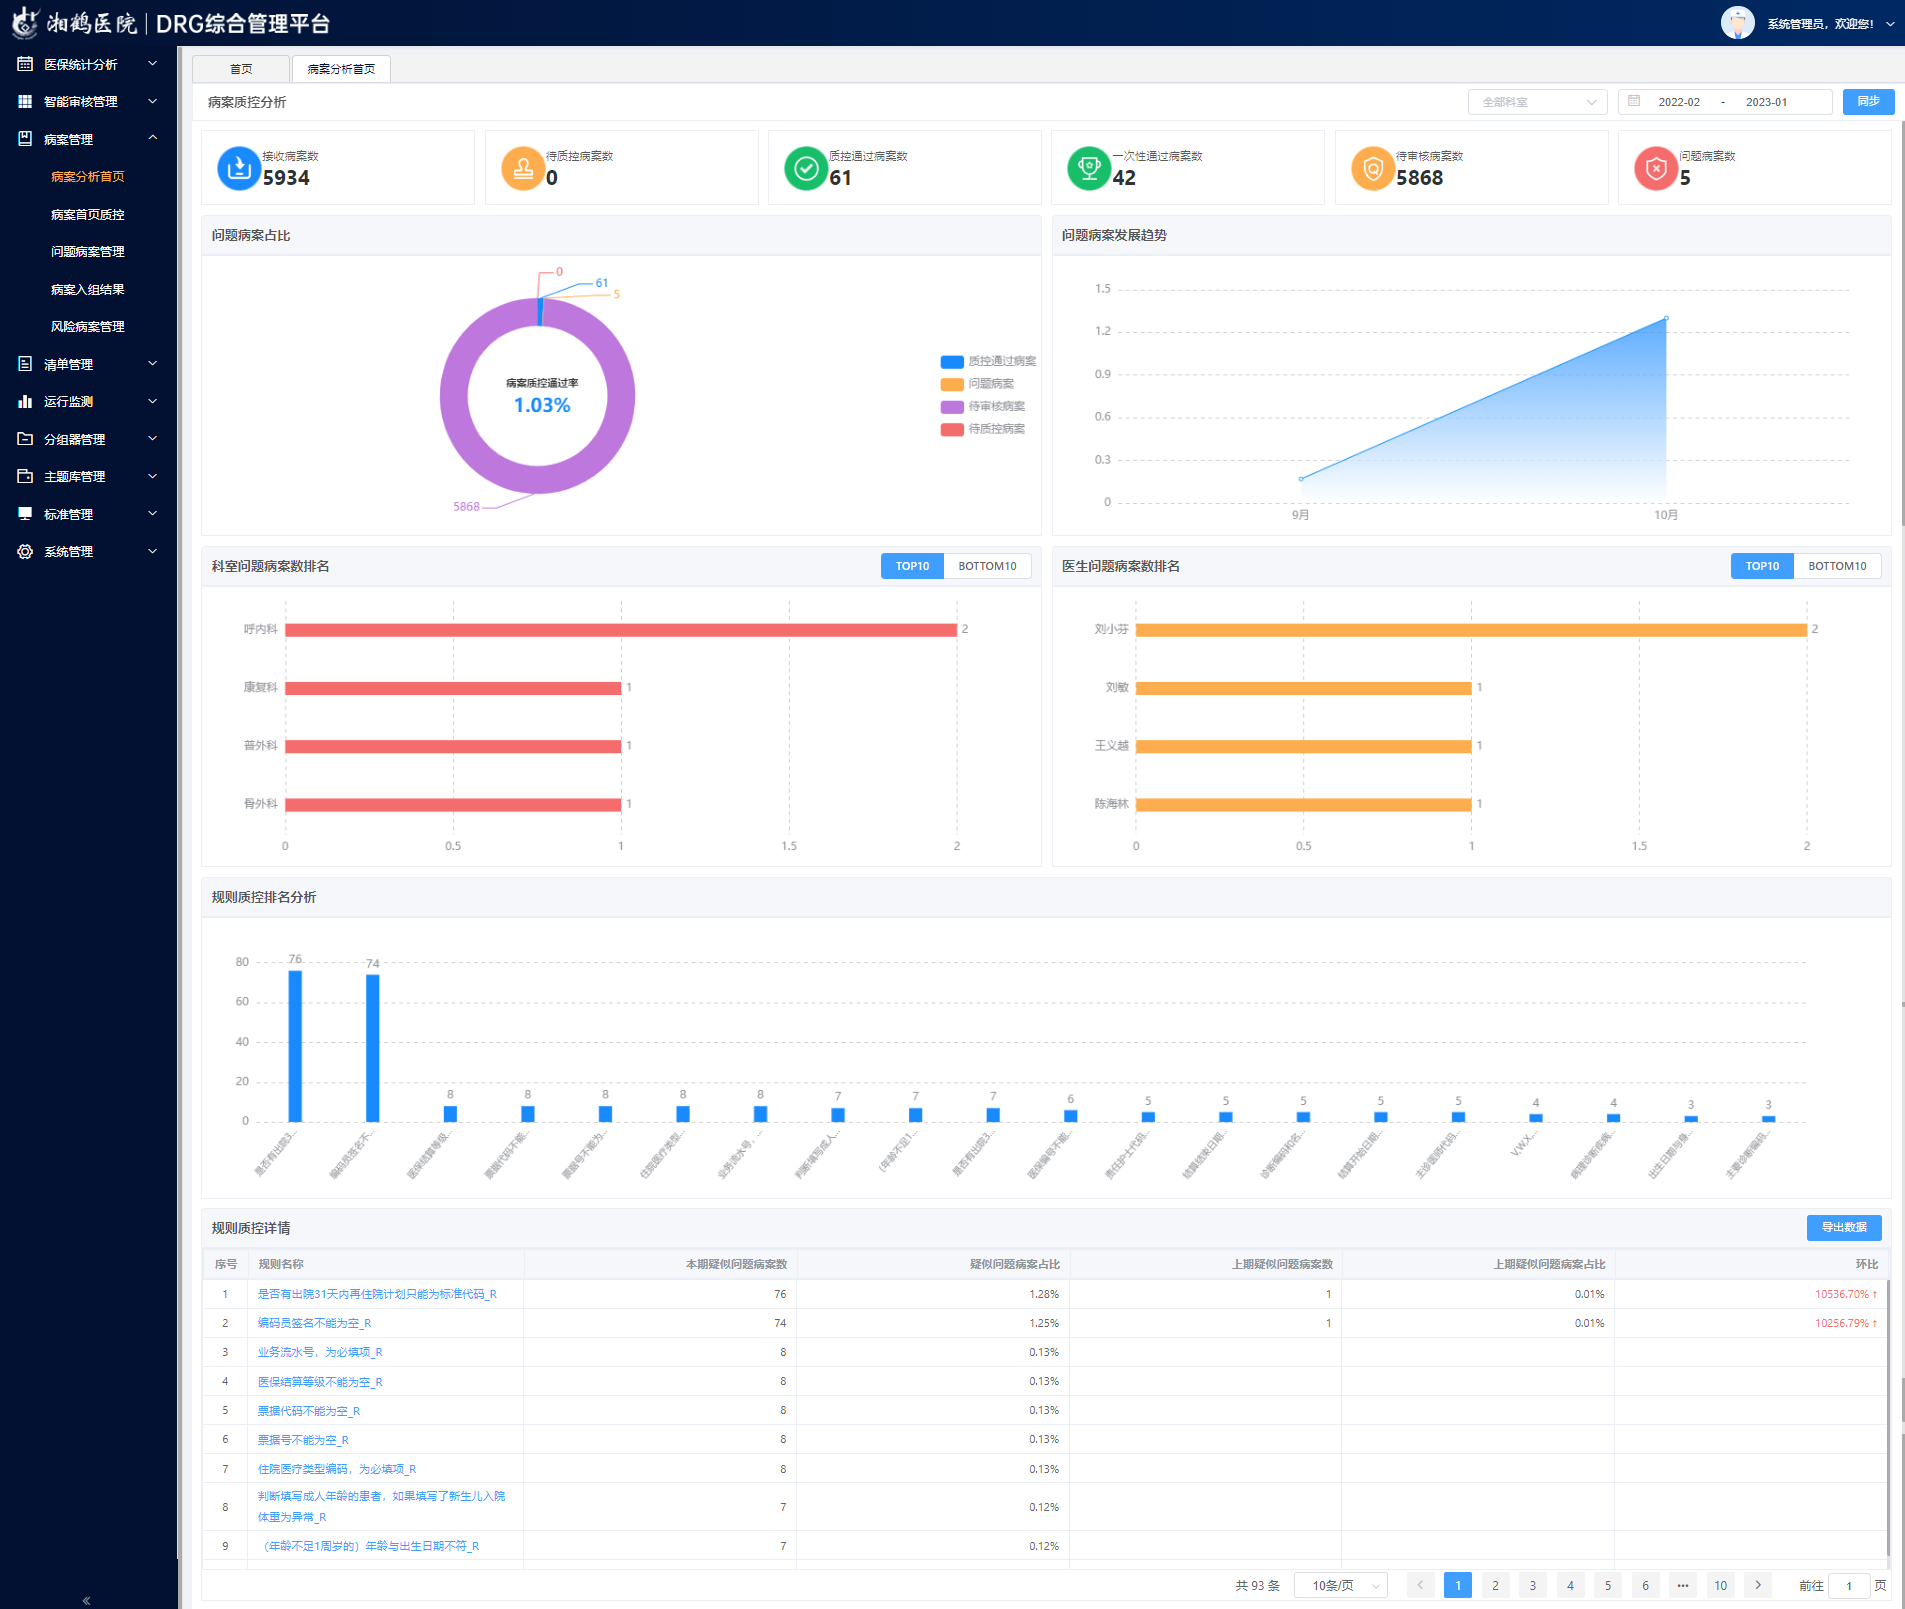Expand the 分组器管理 menu chevron
This screenshot has width=1905, height=1609.
[153, 439]
